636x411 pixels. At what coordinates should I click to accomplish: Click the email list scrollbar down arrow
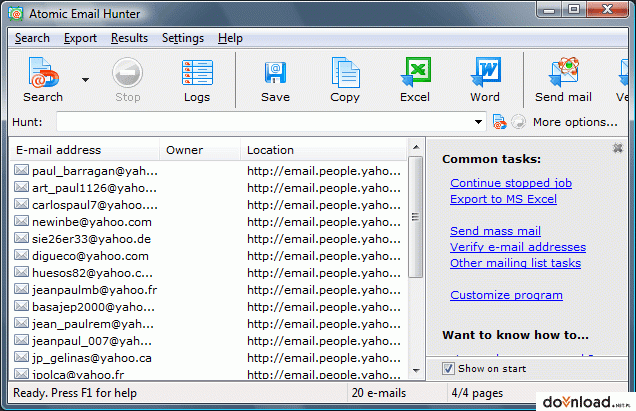coord(416,370)
